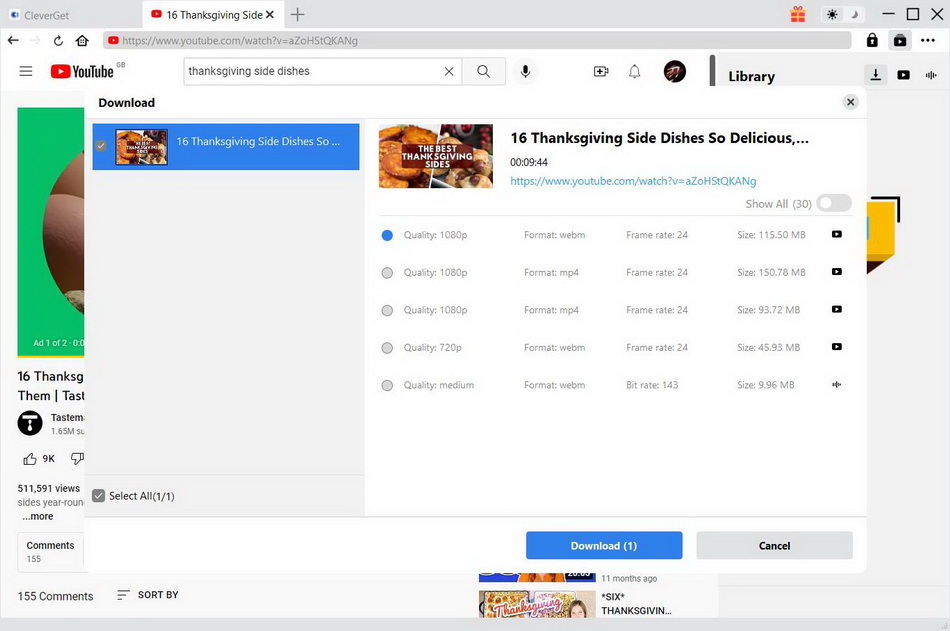Image resolution: width=950 pixels, height=631 pixels.
Task: Click the Download (1) button
Action: 604,546
